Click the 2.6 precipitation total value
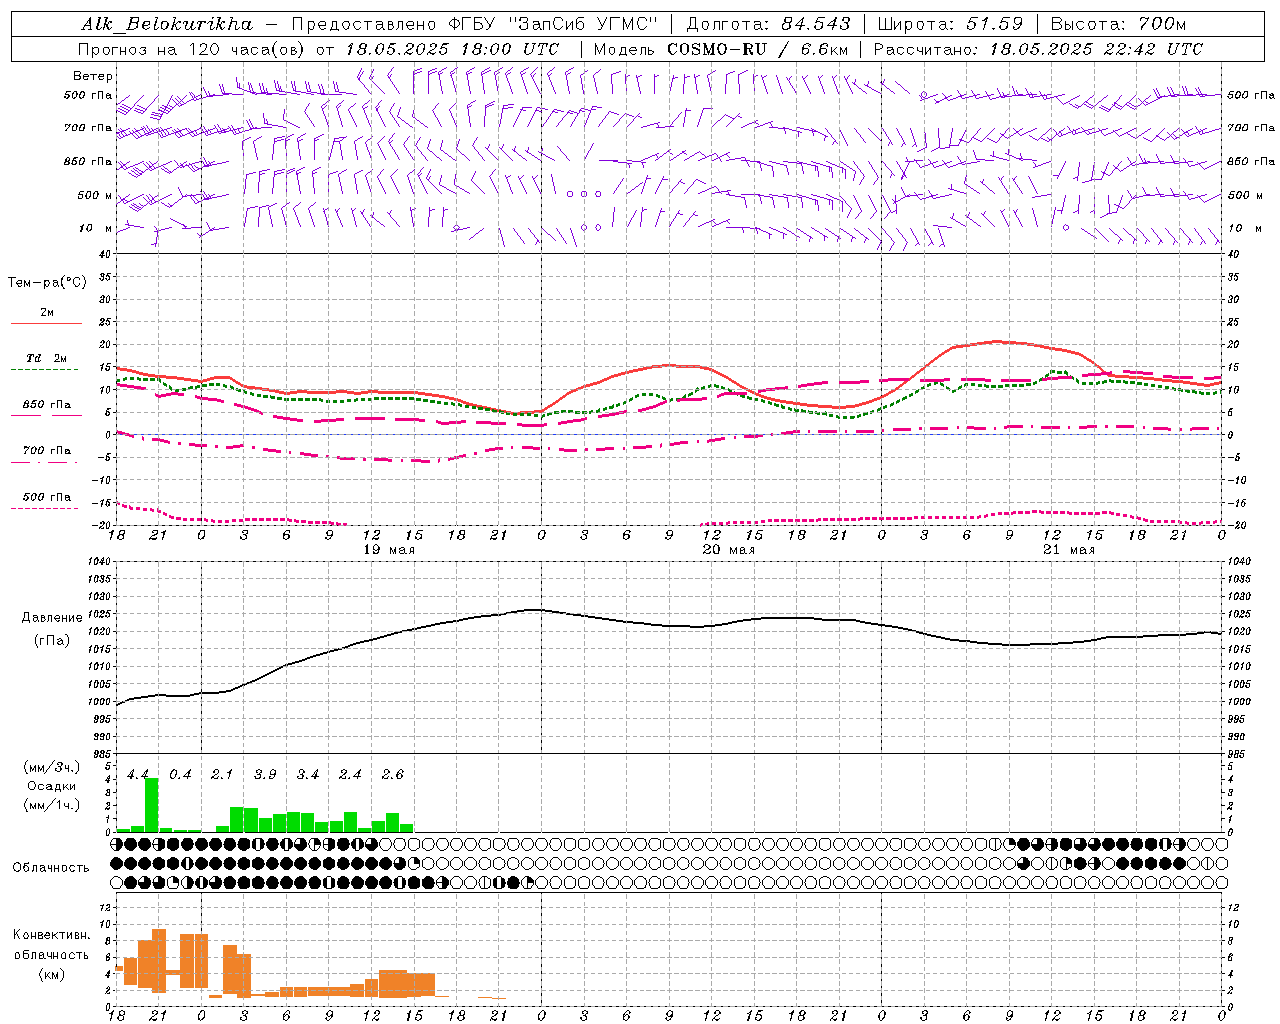Screen dimensions: 1280x1024 393,775
